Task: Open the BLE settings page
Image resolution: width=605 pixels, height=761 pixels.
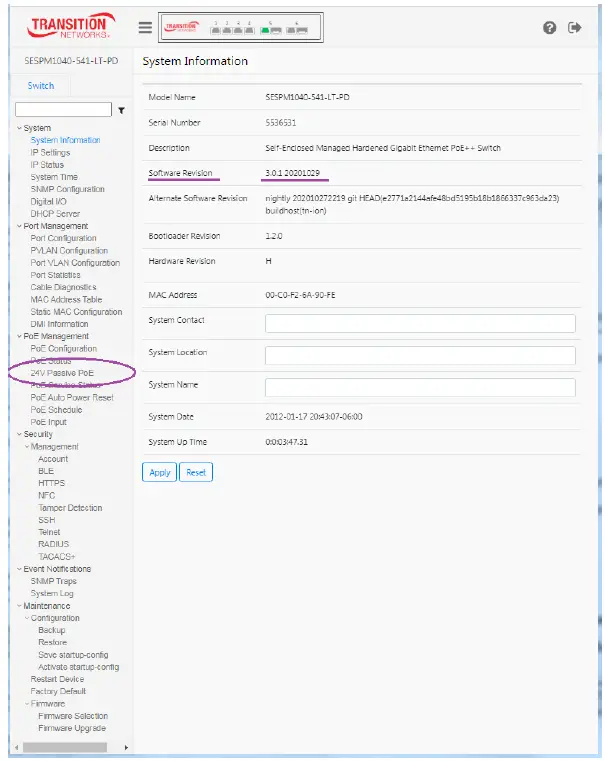Action: click(x=46, y=471)
